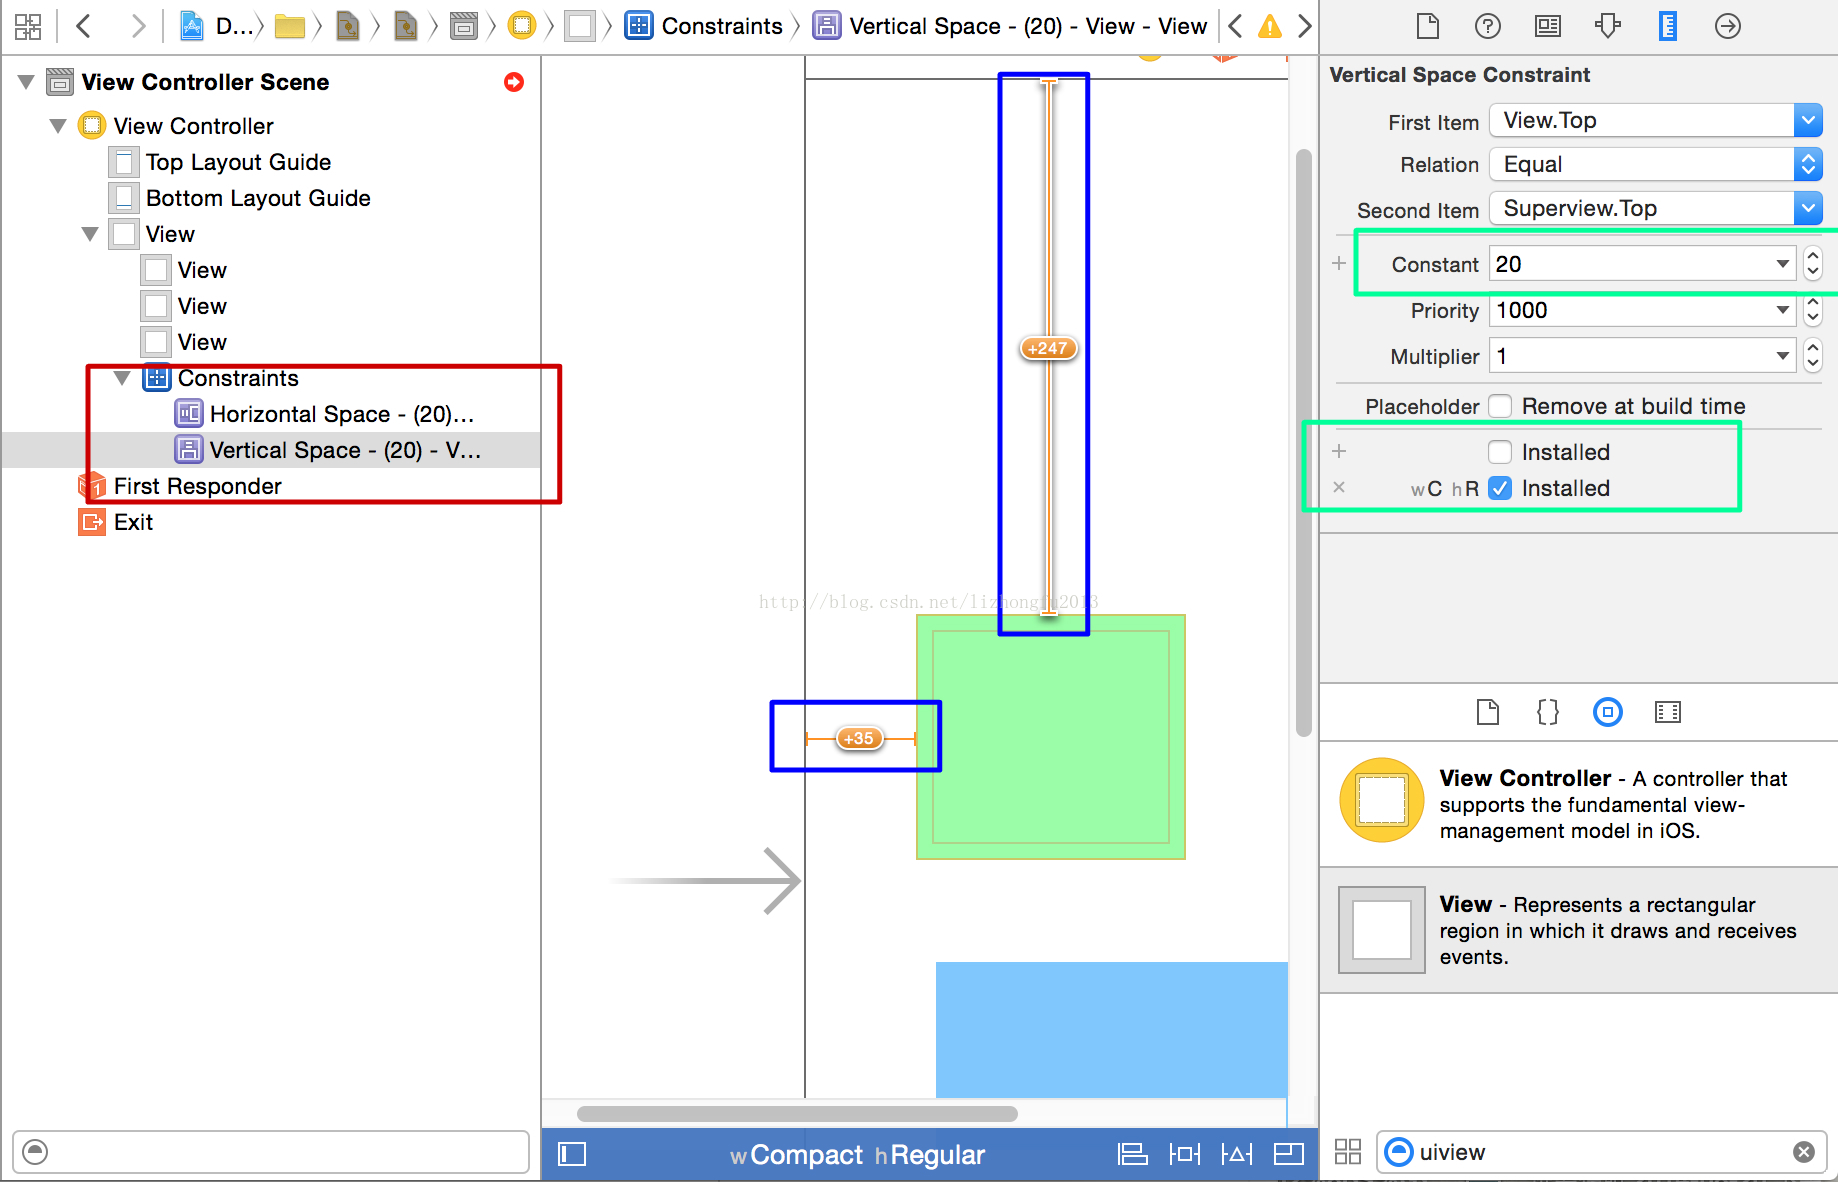Switch to the Attributes inspector
1838x1182 pixels.
(1608, 26)
